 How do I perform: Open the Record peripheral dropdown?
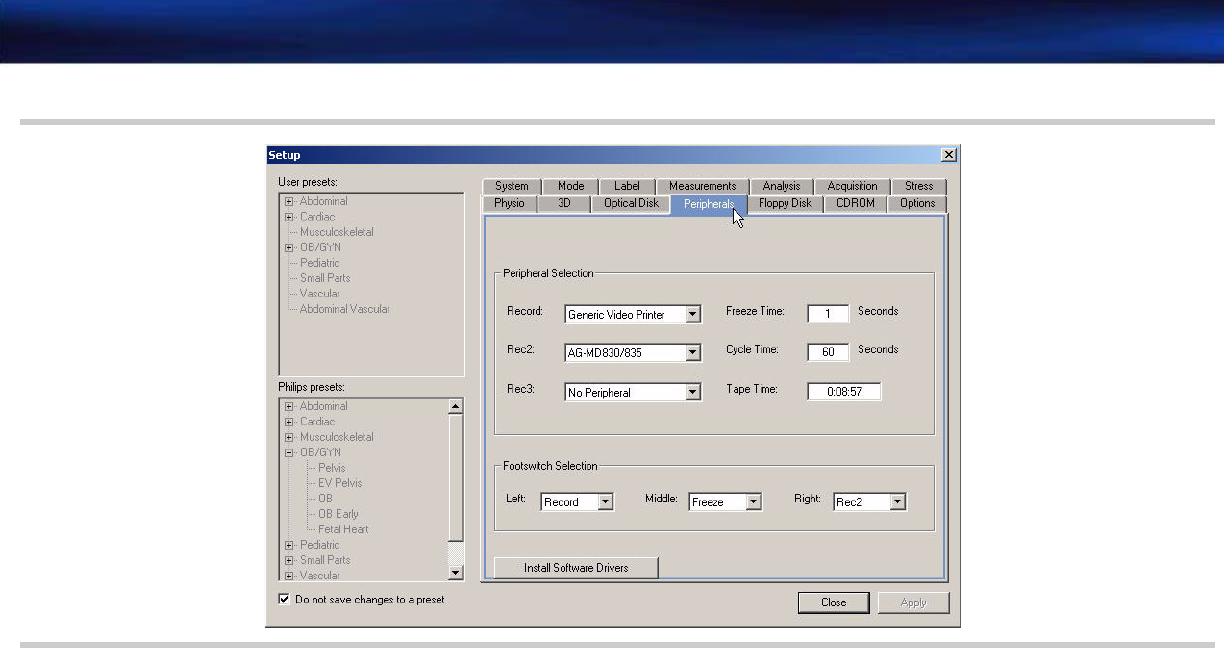point(693,315)
